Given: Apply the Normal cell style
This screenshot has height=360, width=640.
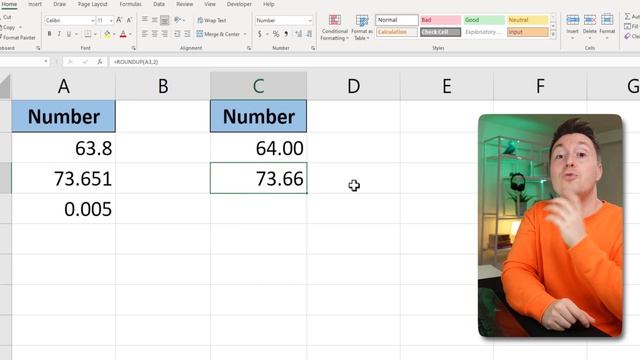Looking at the screenshot, I should [397, 20].
